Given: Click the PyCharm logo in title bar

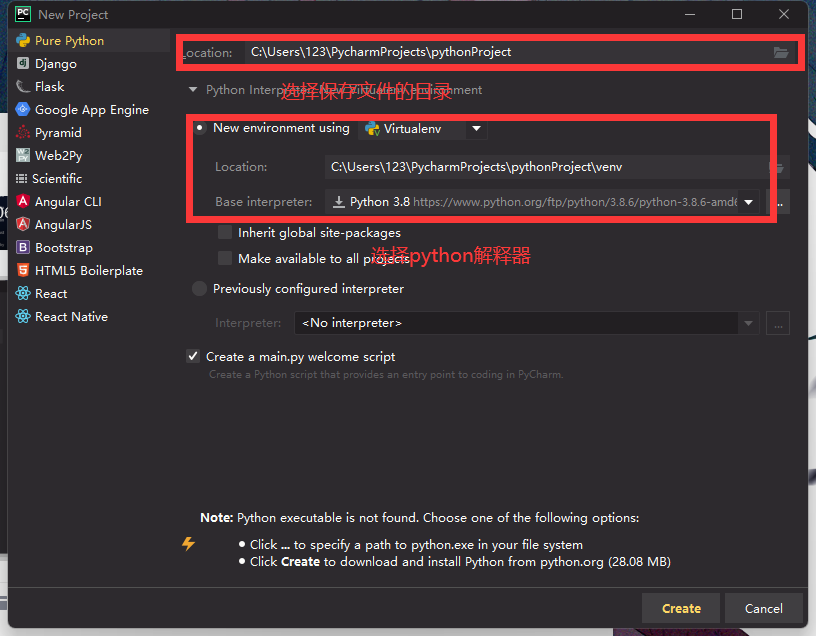Looking at the screenshot, I should pos(23,14).
